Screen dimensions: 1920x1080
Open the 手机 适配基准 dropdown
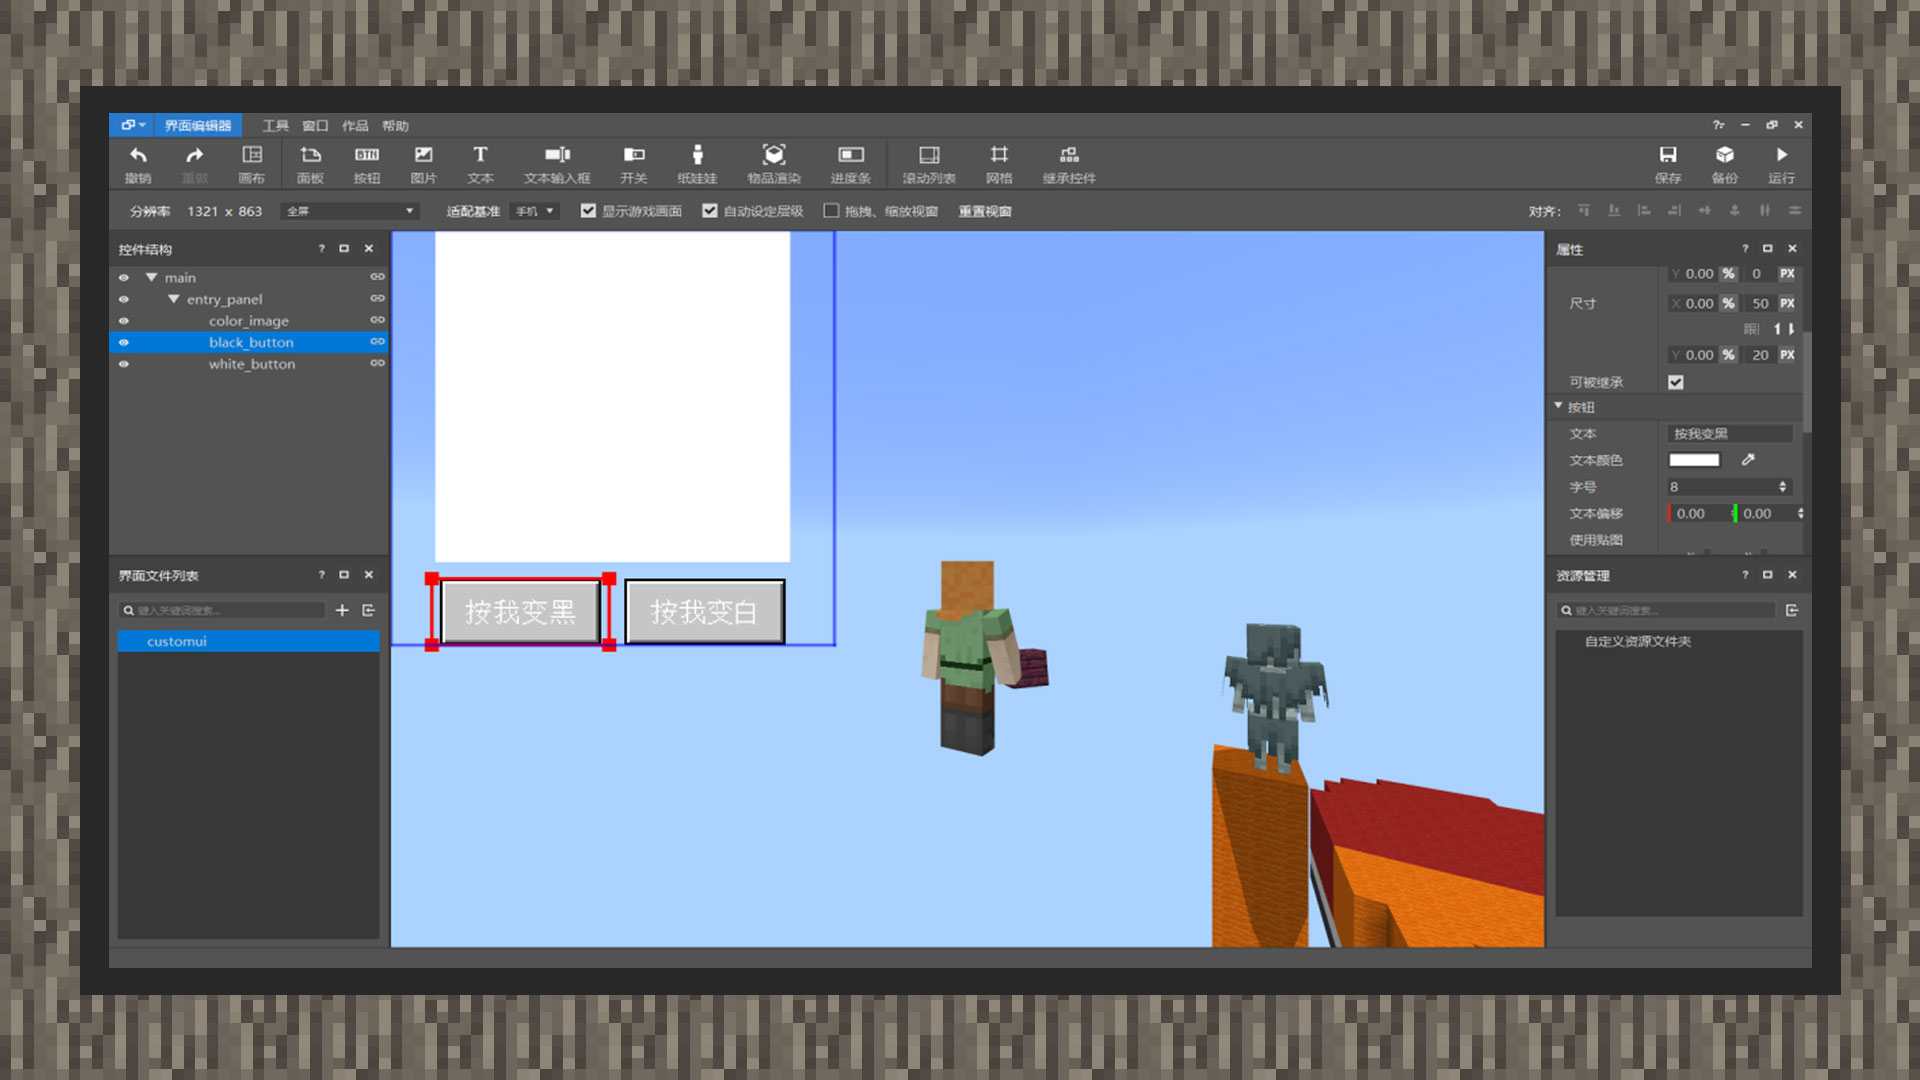tap(535, 211)
